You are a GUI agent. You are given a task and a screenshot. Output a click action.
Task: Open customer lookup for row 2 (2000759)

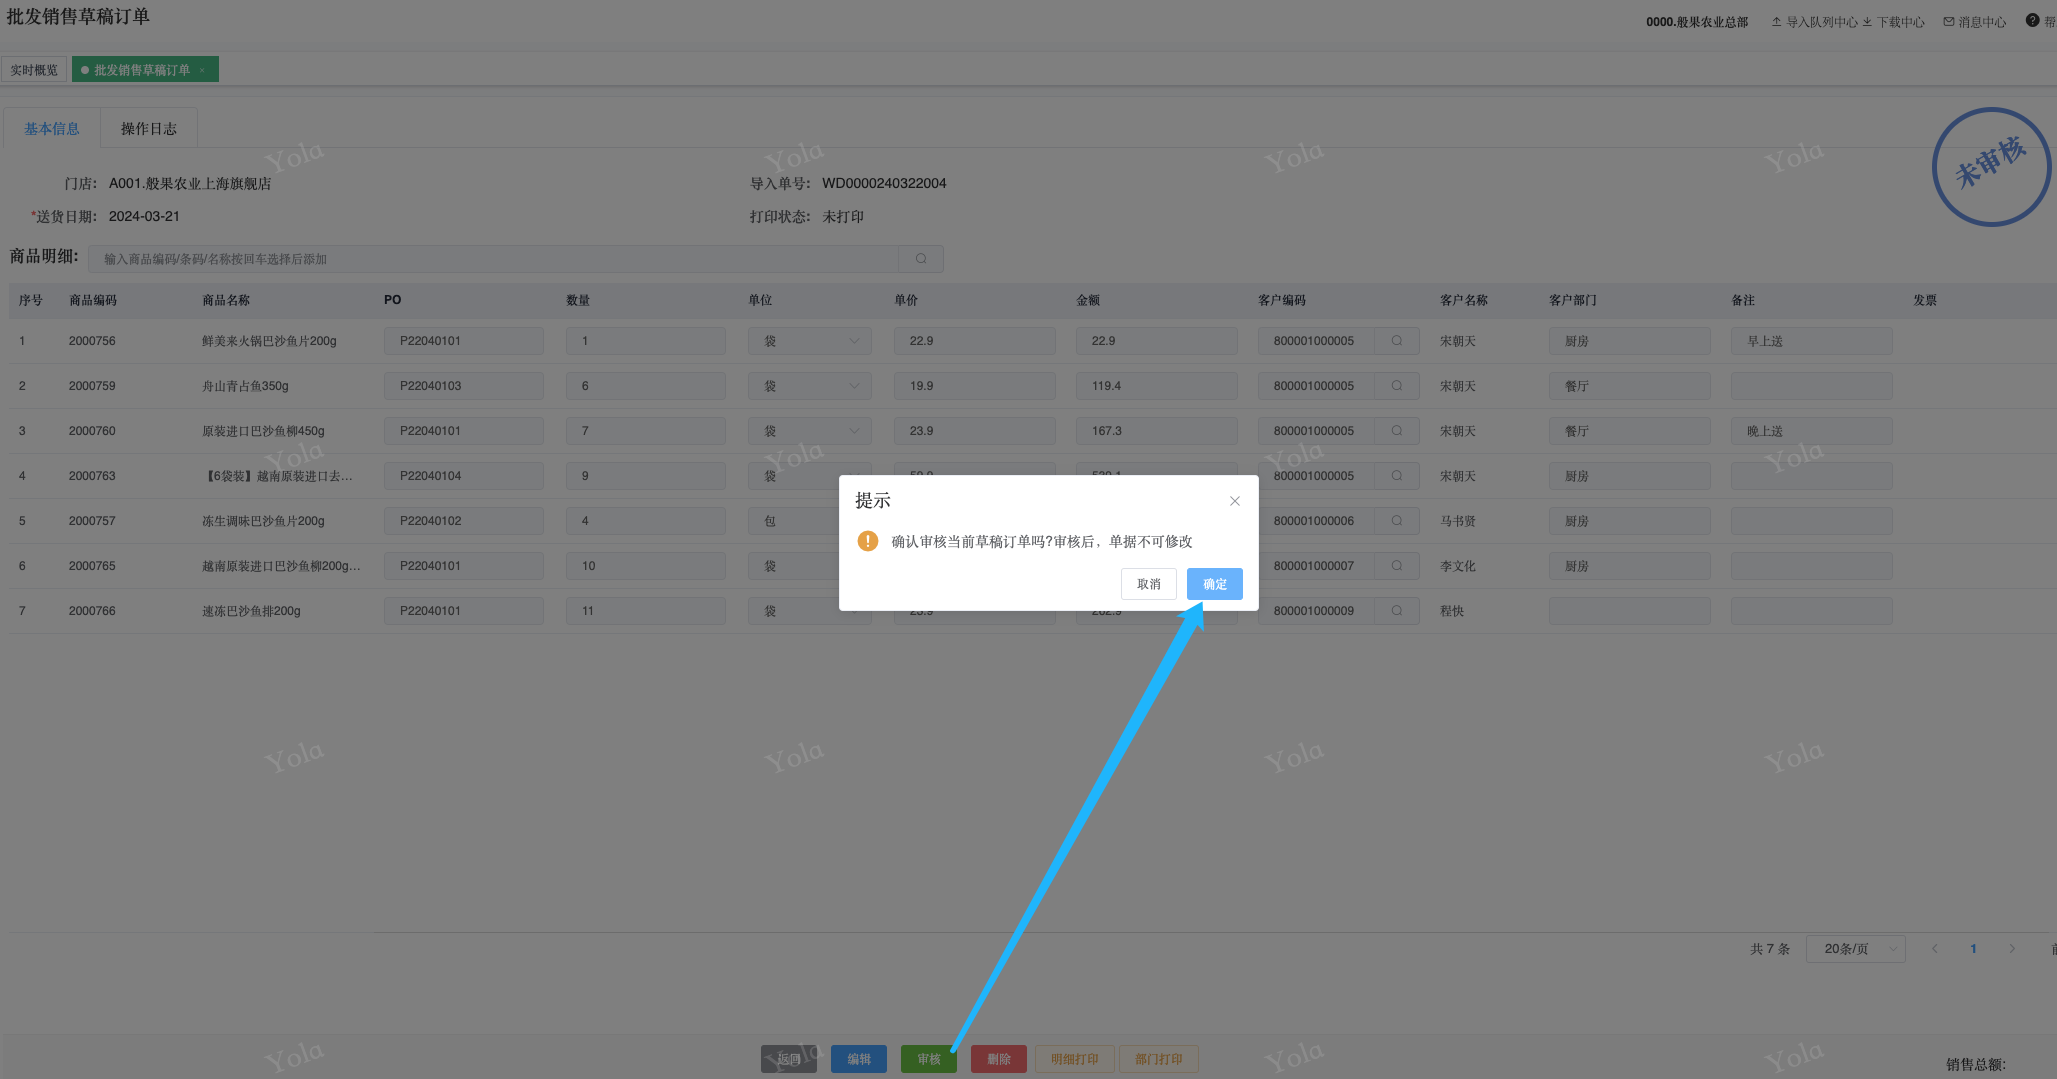point(1397,386)
